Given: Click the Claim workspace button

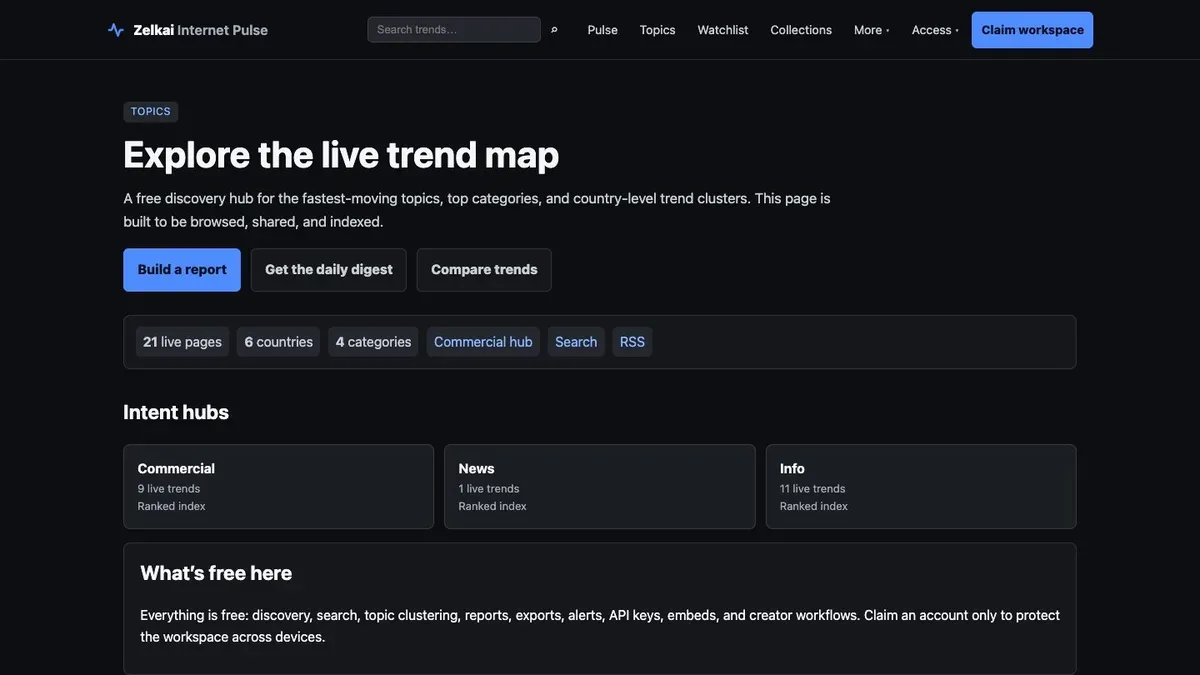Looking at the screenshot, I should tap(1032, 30).
